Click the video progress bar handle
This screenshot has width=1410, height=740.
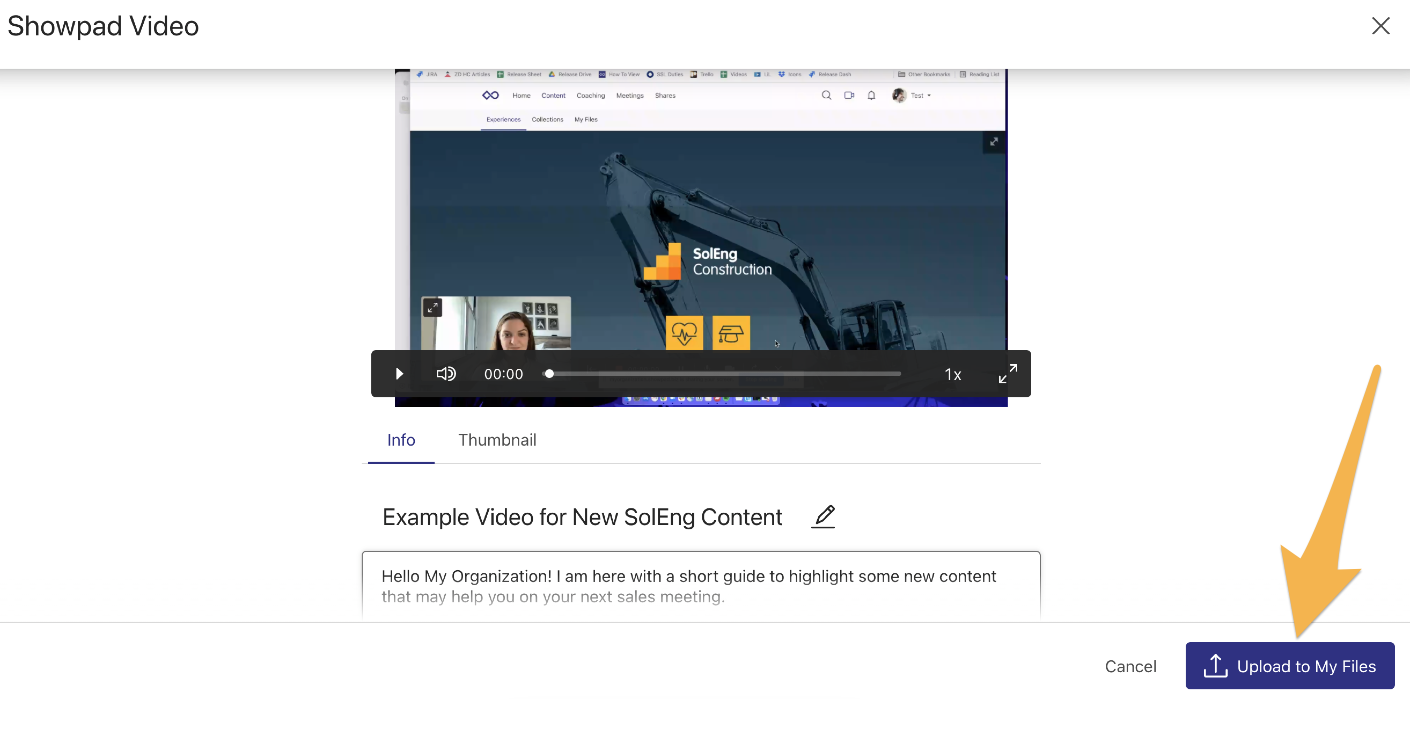click(x=549, y=373)
